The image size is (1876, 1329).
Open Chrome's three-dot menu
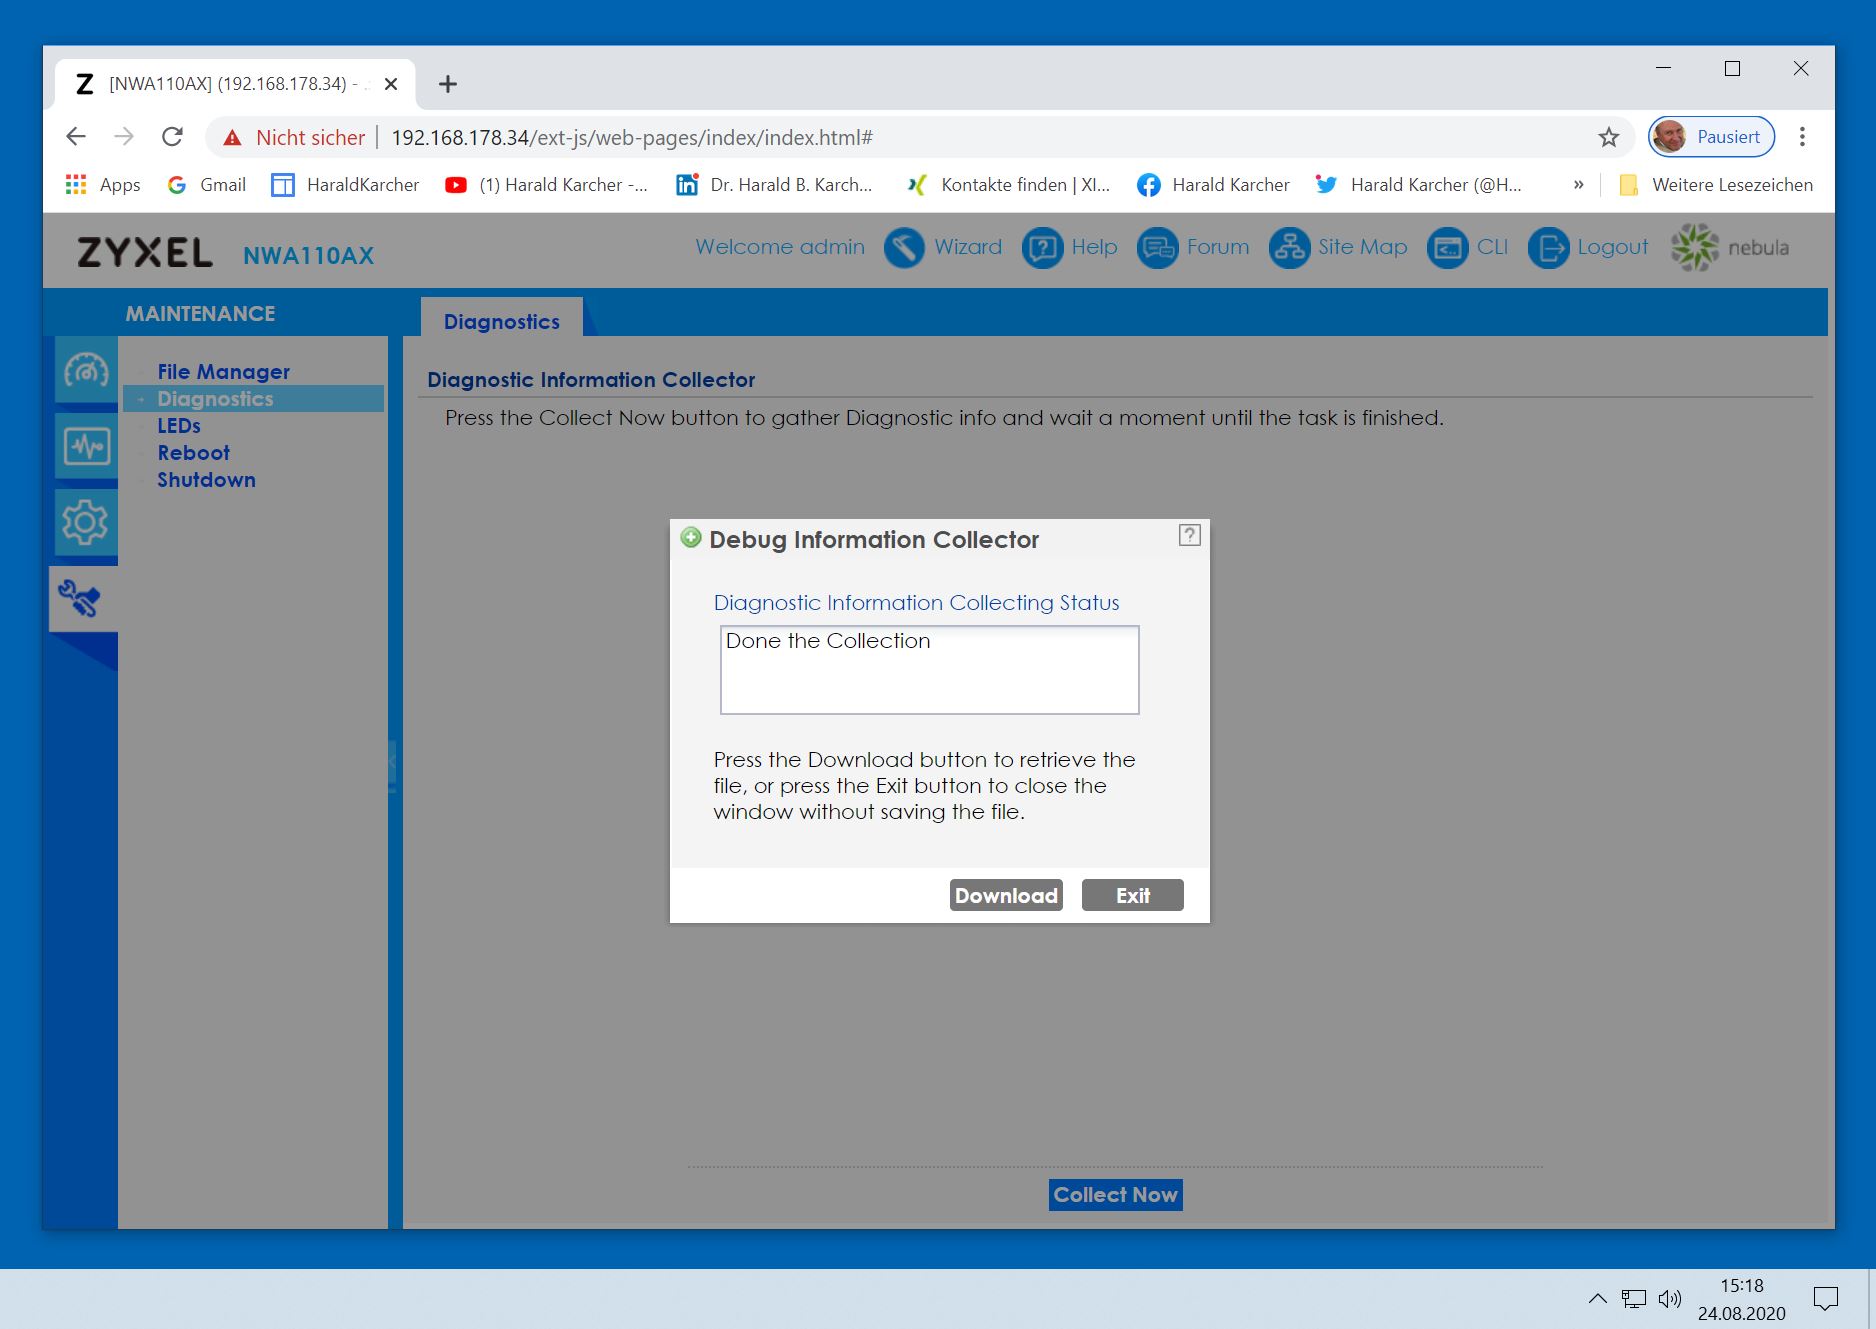[x=1802, y=137]
